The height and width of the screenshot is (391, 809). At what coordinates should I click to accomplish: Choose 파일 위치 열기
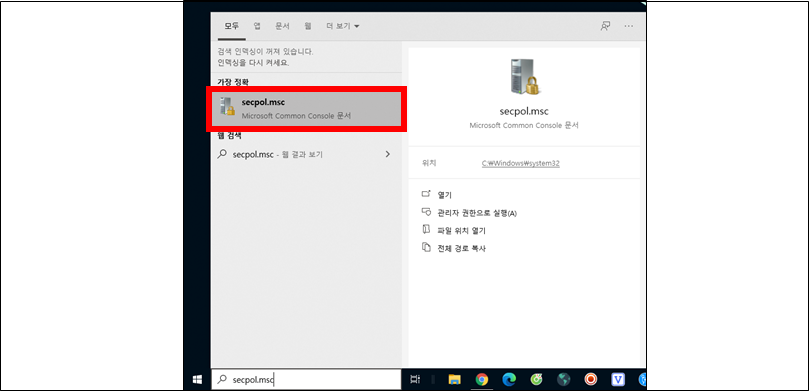(461, 231)
